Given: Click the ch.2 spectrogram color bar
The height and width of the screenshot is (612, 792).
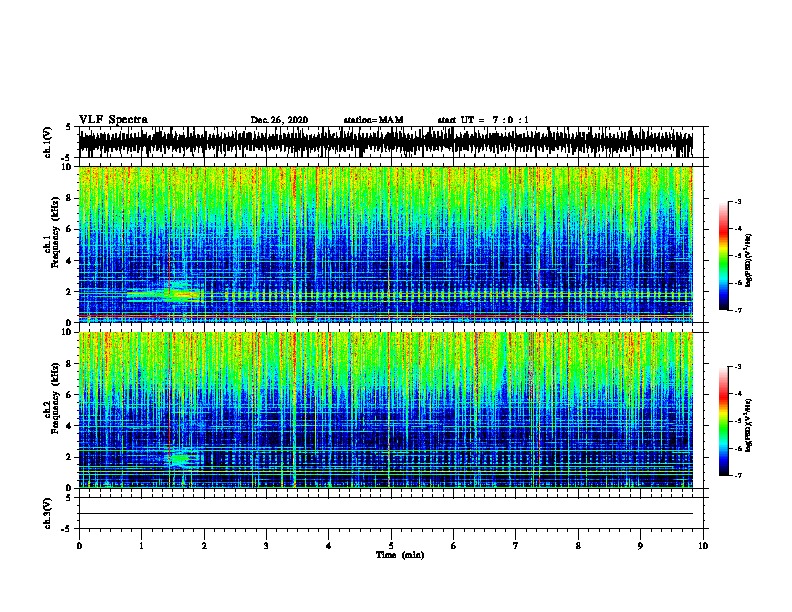Looking at the screenshot, I should pos(723,421).
